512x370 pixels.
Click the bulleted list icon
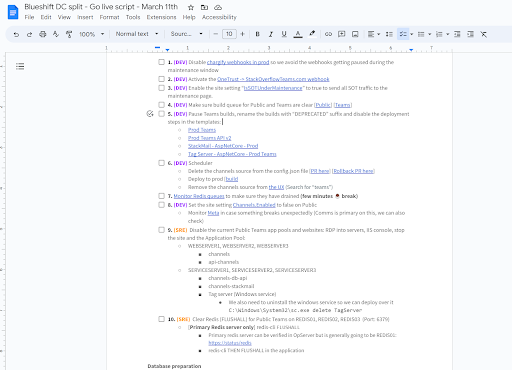click(x=421, y=34)
